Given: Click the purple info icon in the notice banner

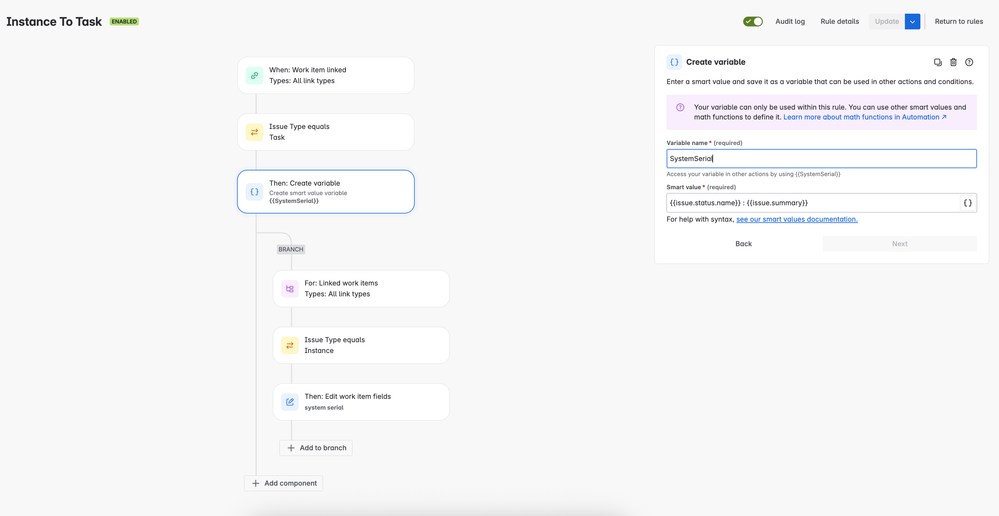Looking at the screenshot, I should pyautogui.click(x=680, y=107).
